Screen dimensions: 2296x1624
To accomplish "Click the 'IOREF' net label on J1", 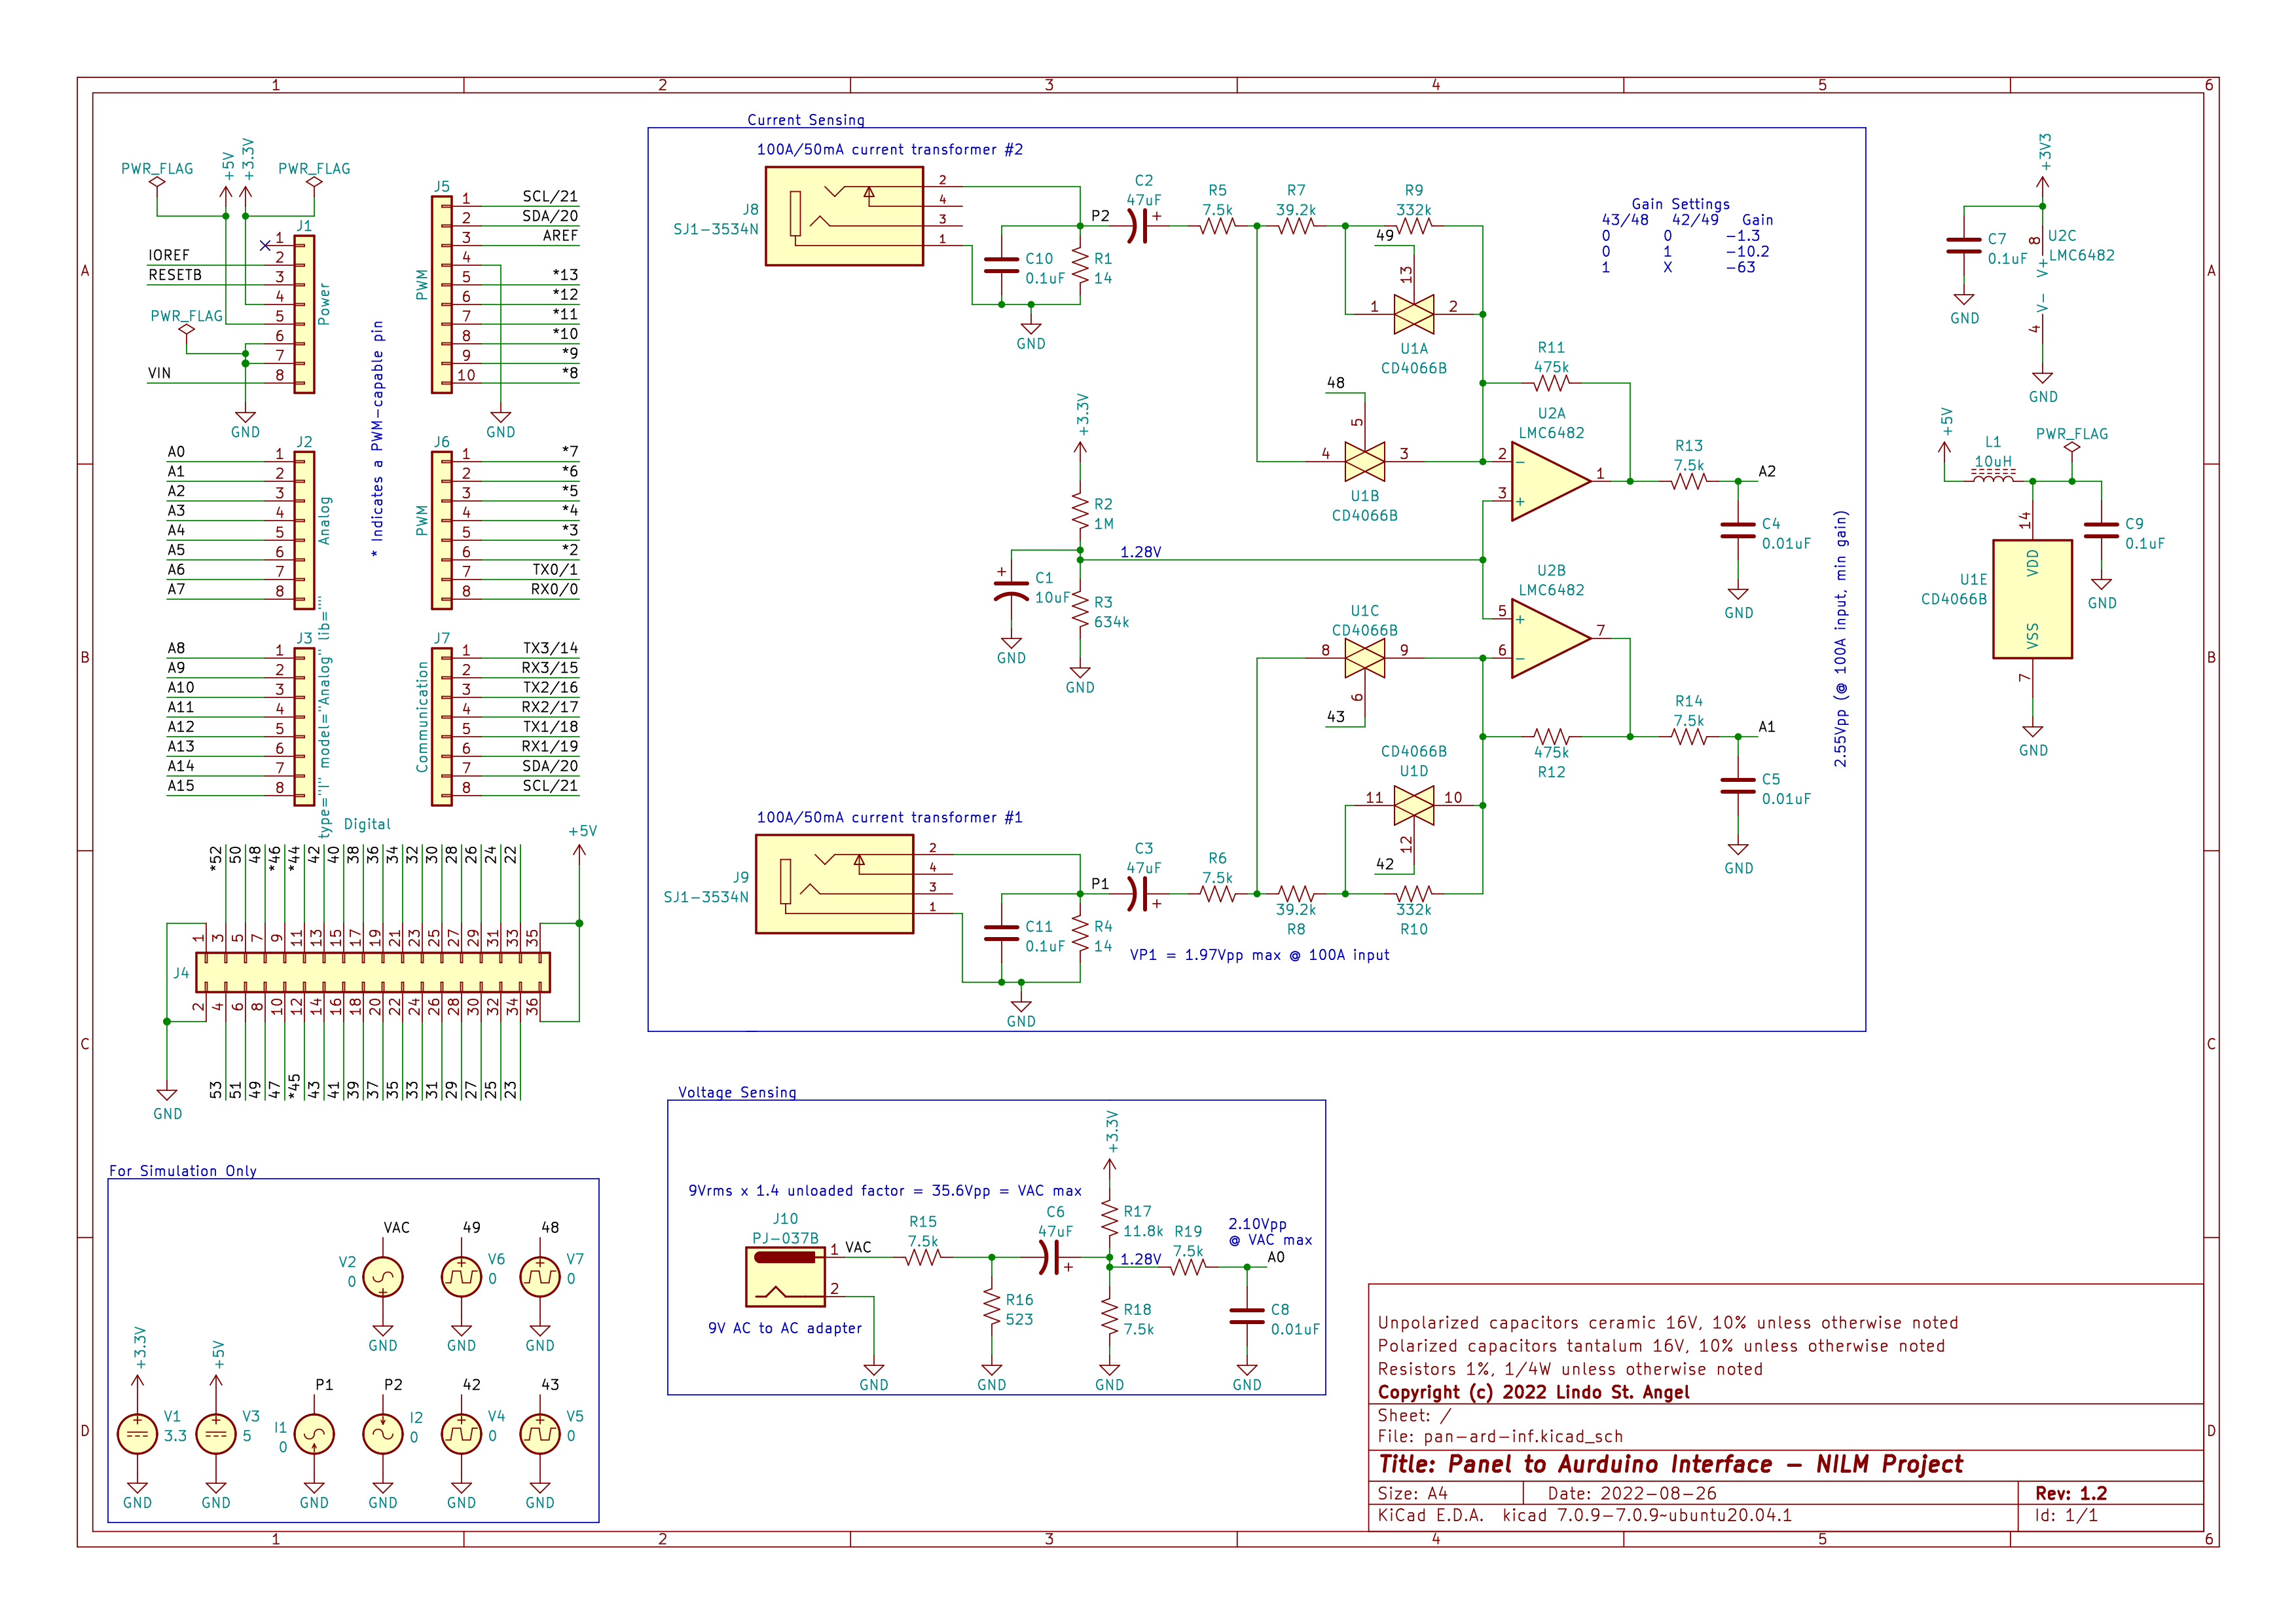I will 168,255.
